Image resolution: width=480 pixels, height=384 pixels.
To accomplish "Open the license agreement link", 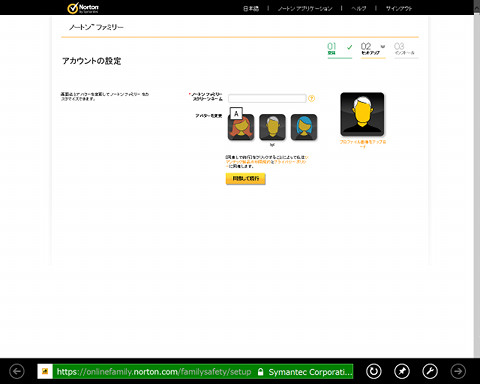I will click(248, 162).
